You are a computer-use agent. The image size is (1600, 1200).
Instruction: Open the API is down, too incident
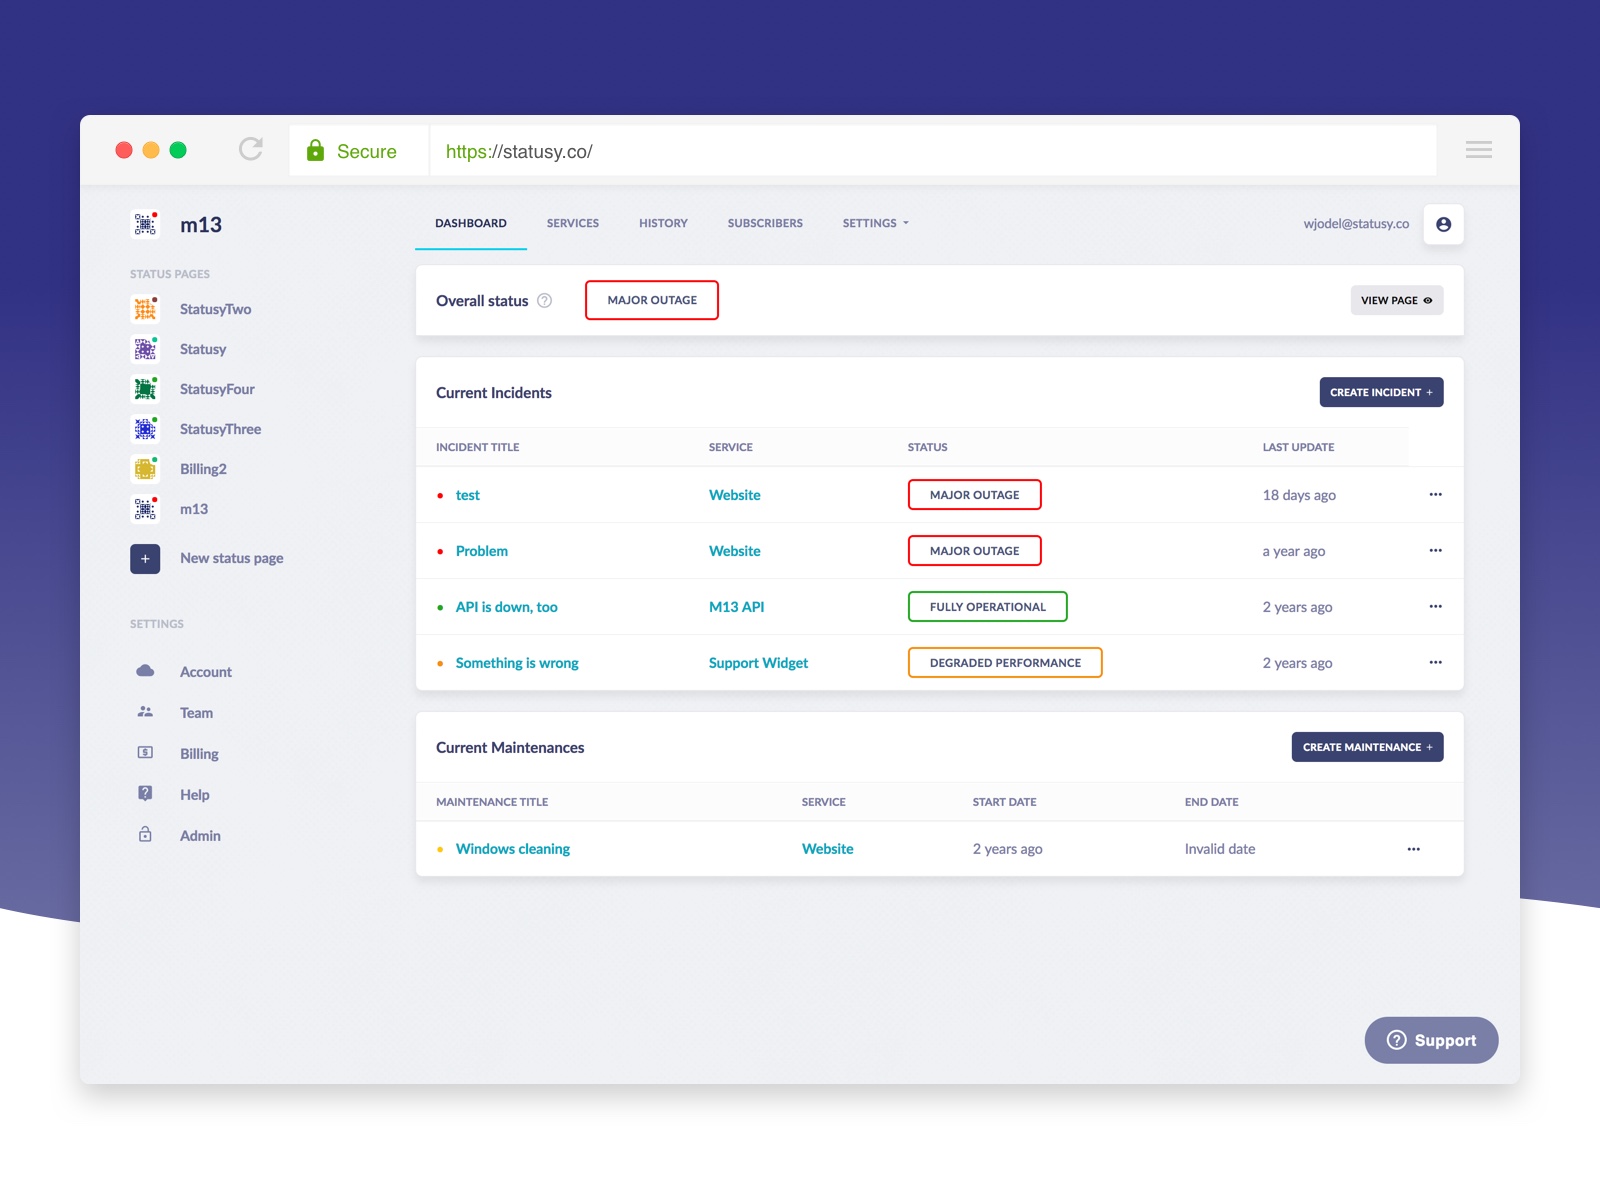(x=507, y=607)
